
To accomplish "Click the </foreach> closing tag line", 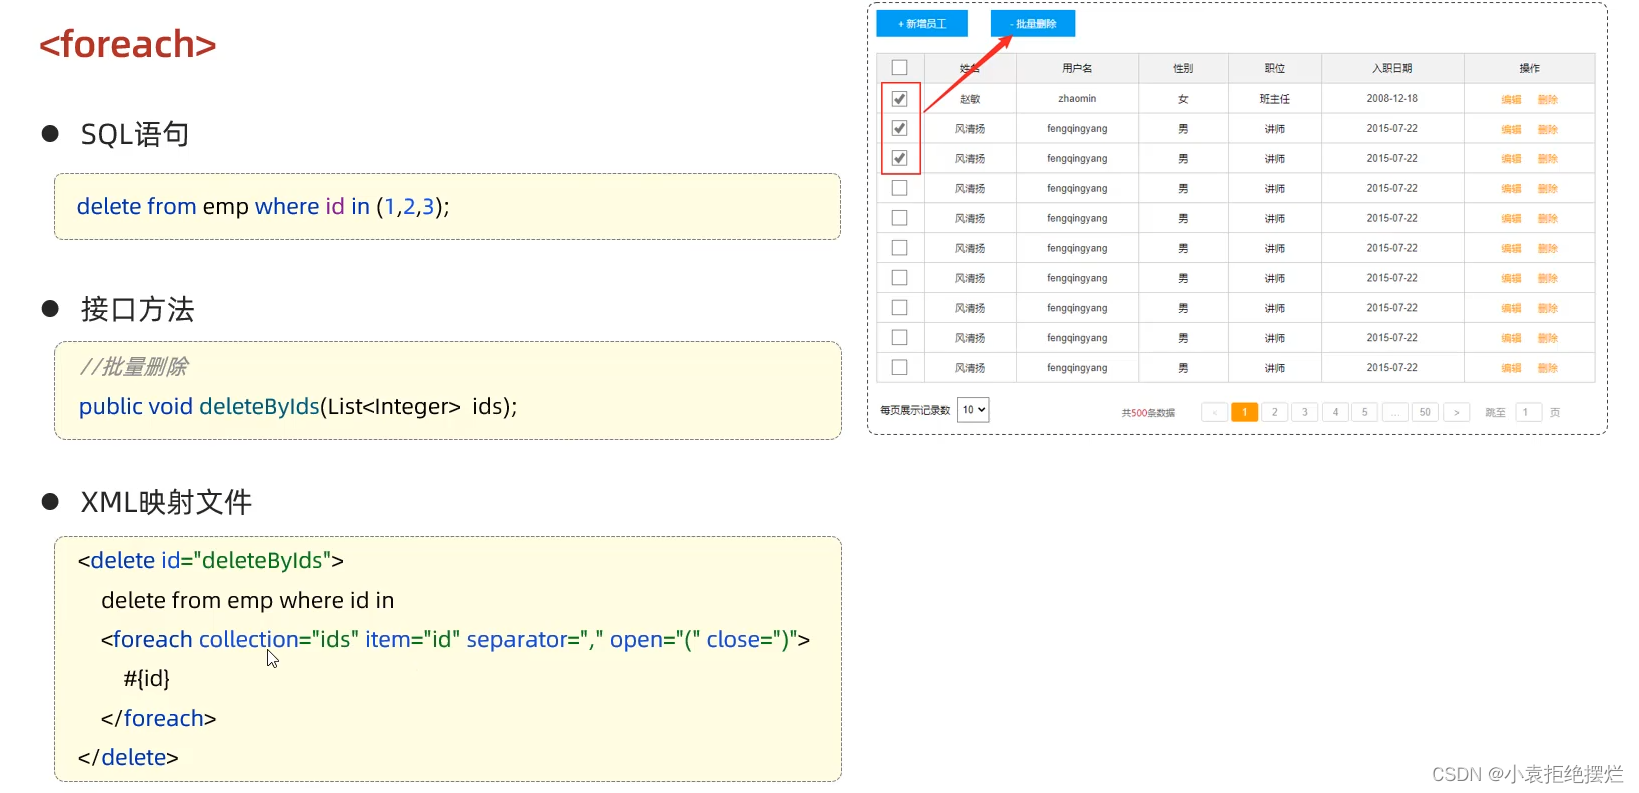I will (158, 718).
